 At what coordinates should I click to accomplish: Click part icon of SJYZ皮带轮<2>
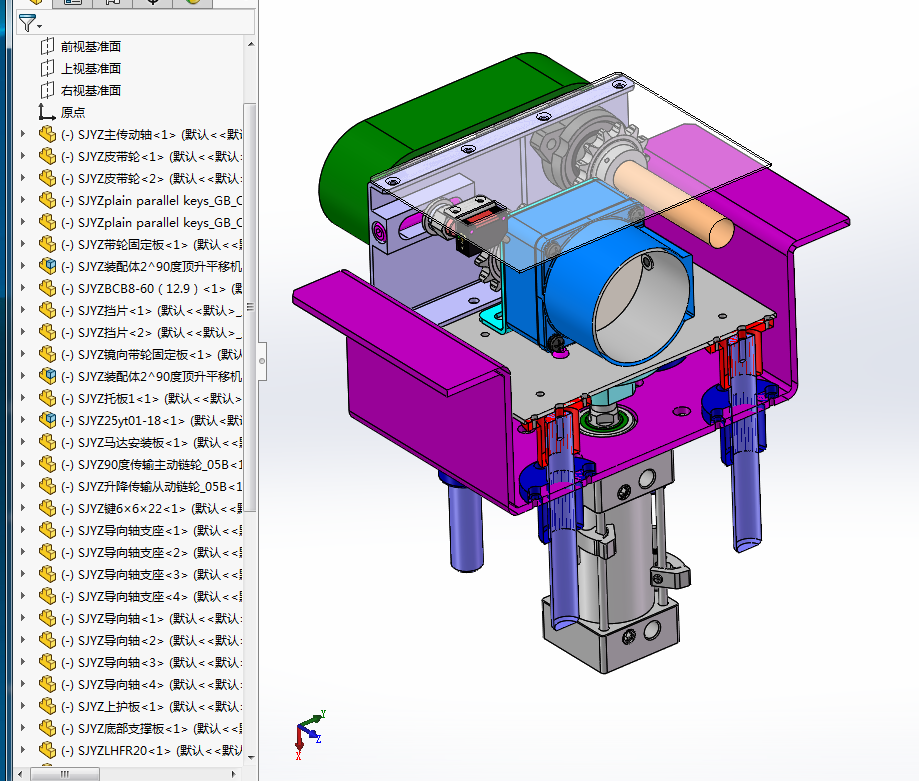pyautogui.click(x=47, y=178)
